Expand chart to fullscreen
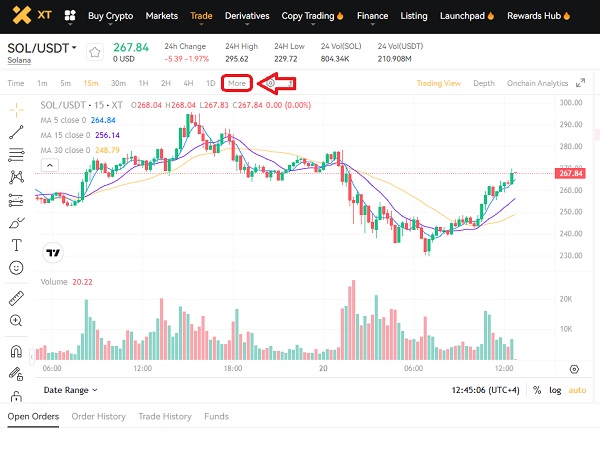Viewport: 600px width, 462px height. click(580, 83)
